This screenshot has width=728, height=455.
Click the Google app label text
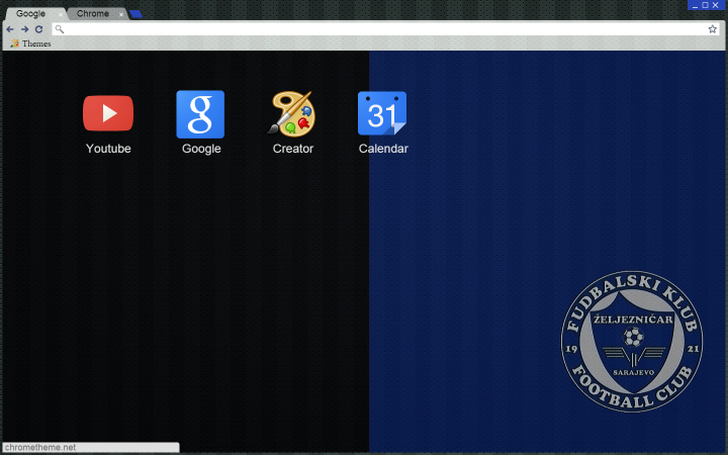(x=202, y=149)
